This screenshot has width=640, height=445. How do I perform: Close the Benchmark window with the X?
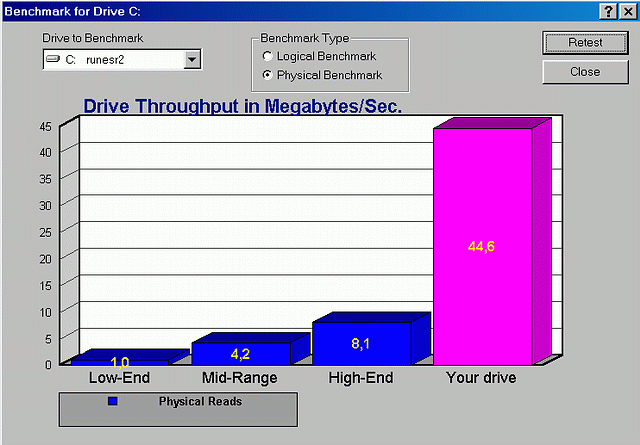(x=626, y=10)
